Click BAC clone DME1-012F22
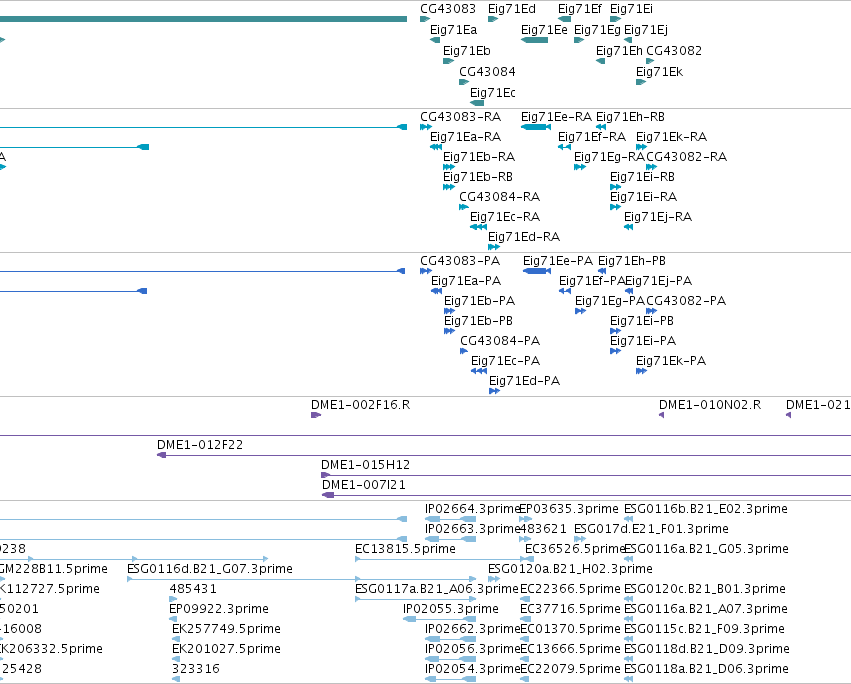 point(200,445)
